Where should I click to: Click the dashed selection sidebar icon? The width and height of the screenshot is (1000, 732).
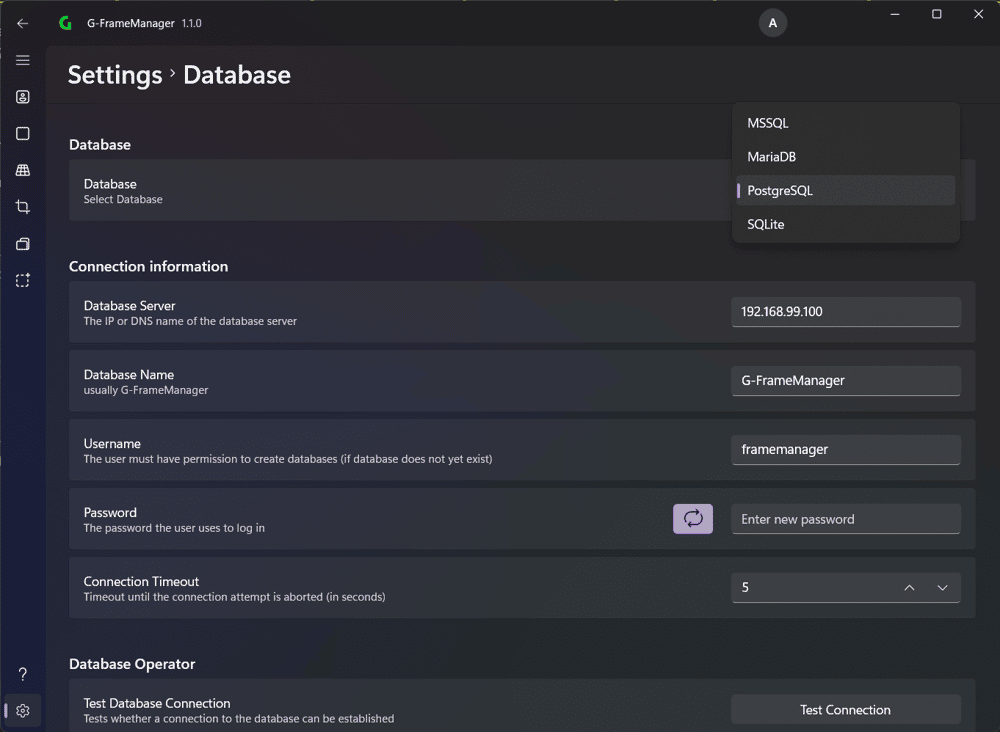point(23,281)
